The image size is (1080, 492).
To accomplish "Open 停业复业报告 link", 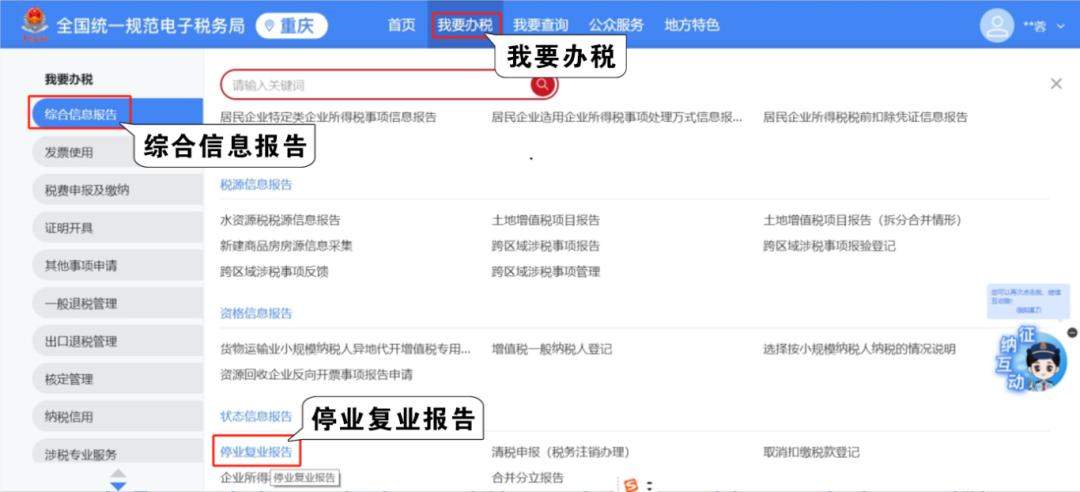I will pos(256,452).
